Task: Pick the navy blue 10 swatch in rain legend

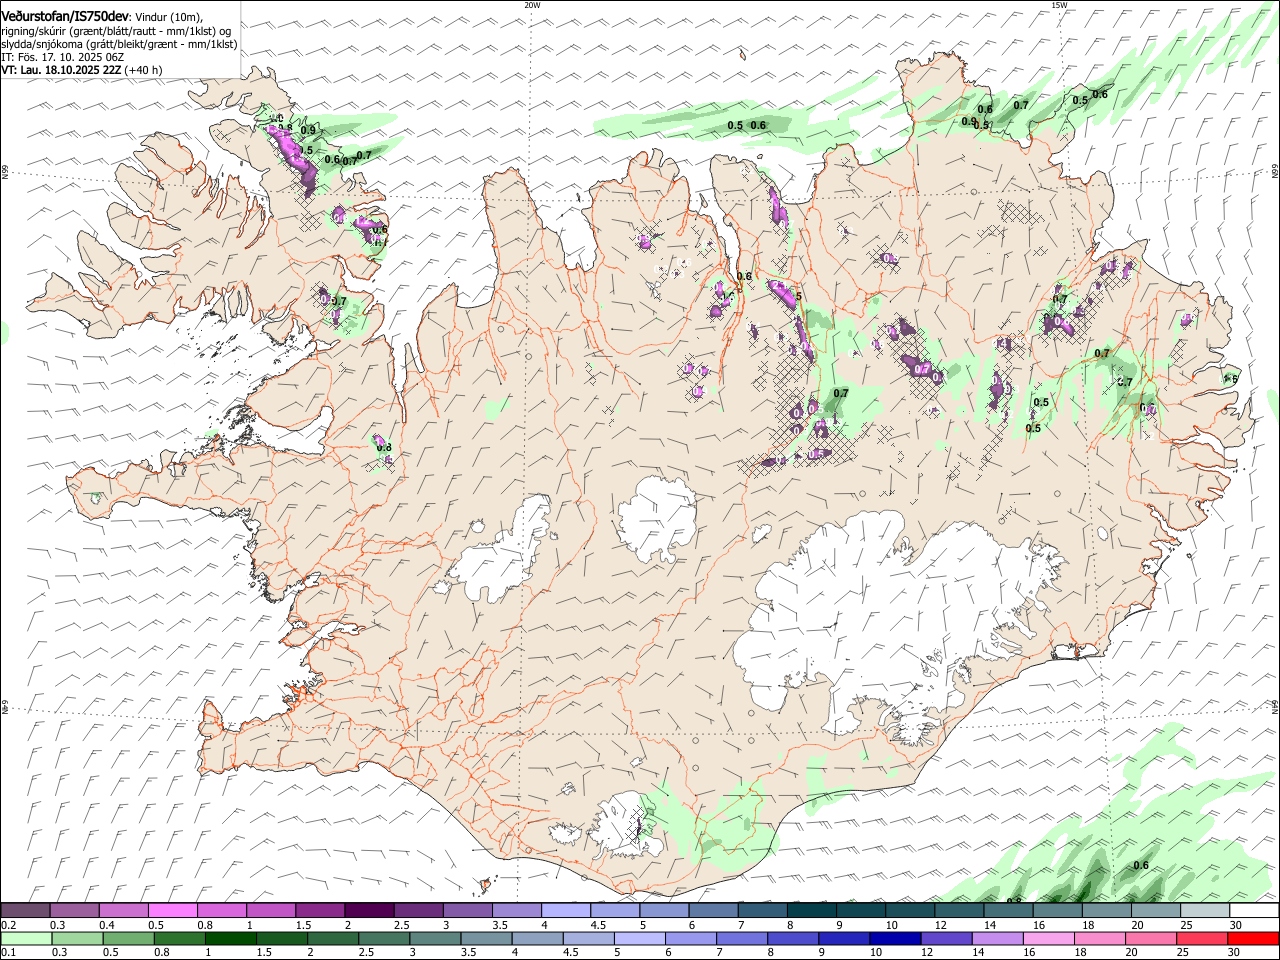Action: (x=894, y=939)
